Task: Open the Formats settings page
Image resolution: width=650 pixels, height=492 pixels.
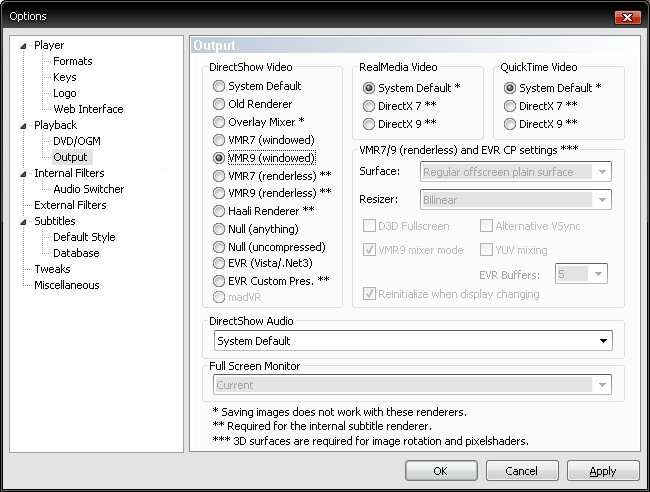Action: pyautogui.click(x=73, y=61)
